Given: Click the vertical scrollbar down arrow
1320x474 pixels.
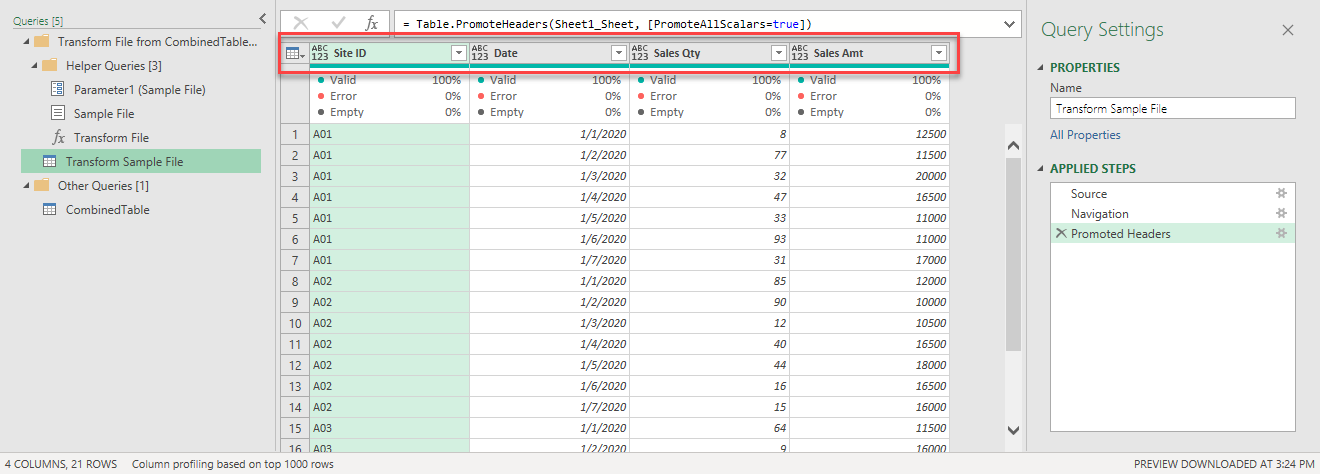Looking at the screenshot, I should [x=1013, y=430].
